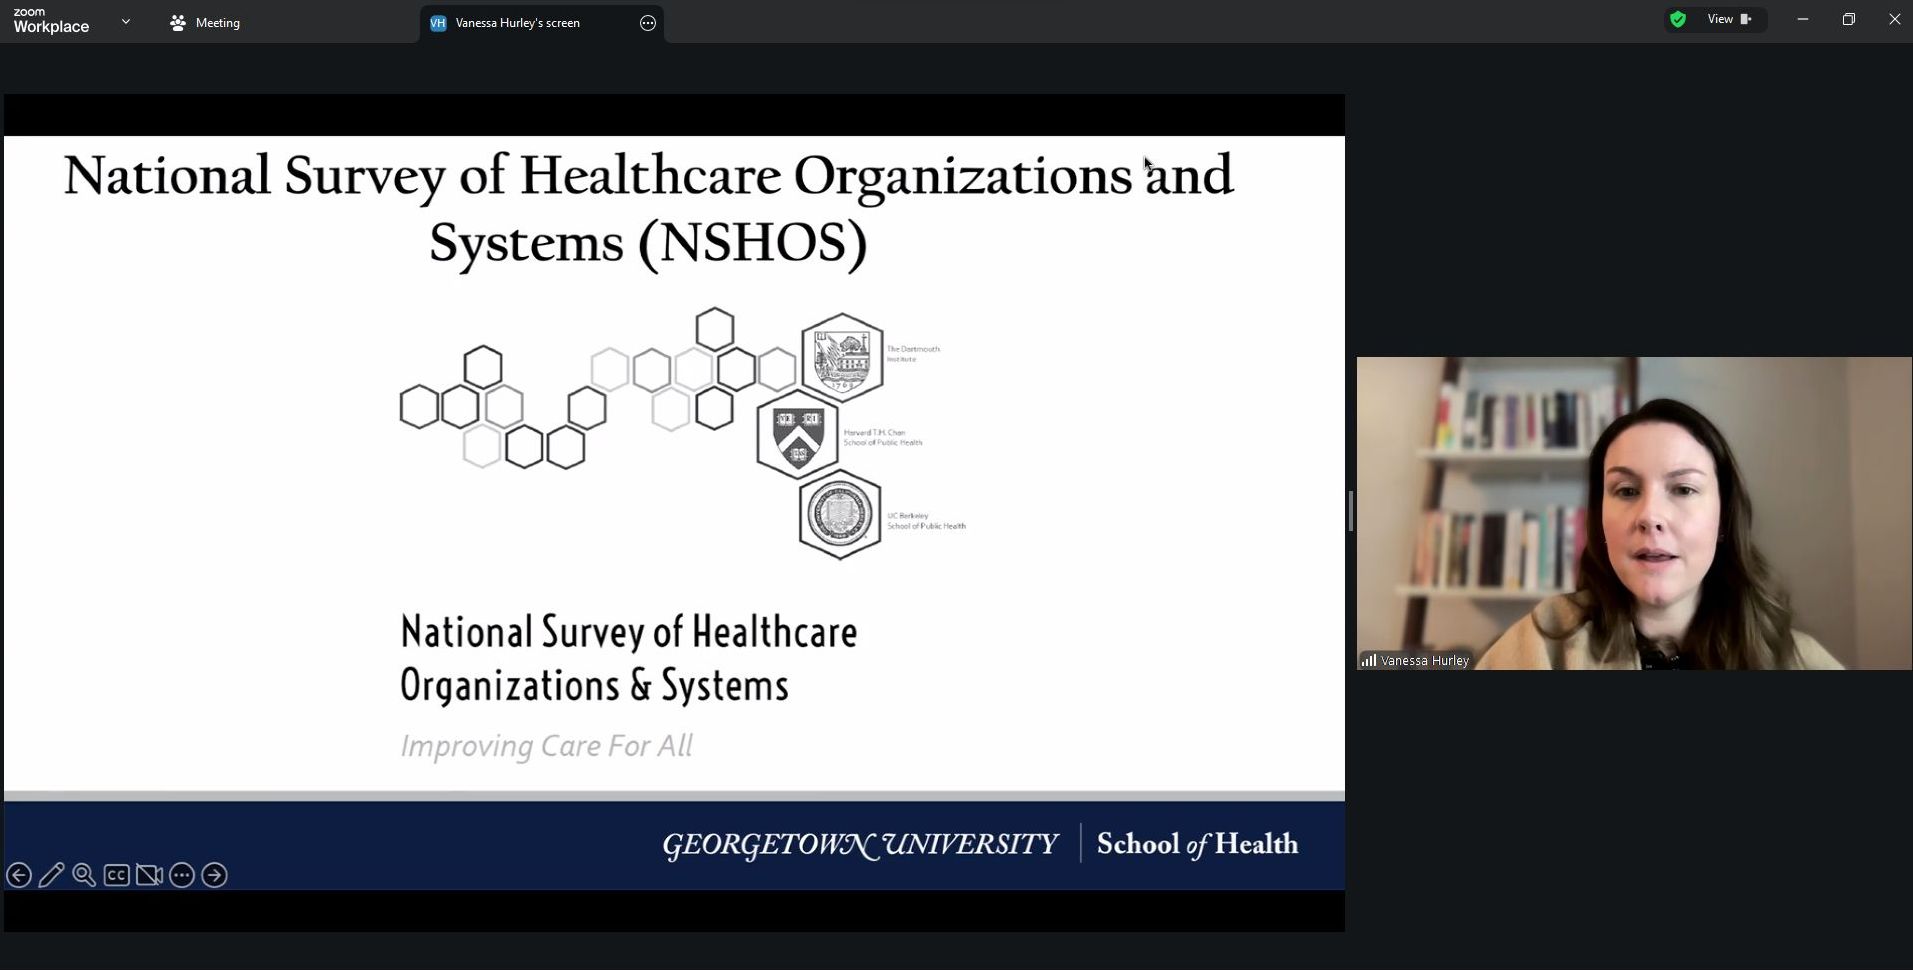
Task: Open the View layout menu
Action: coord(1729,19)
